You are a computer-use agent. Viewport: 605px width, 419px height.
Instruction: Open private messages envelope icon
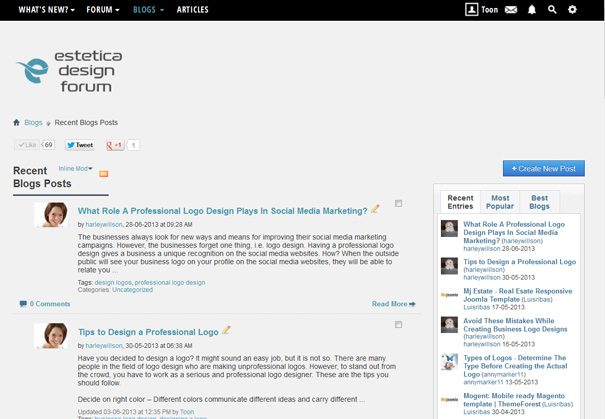coord(511,9)
